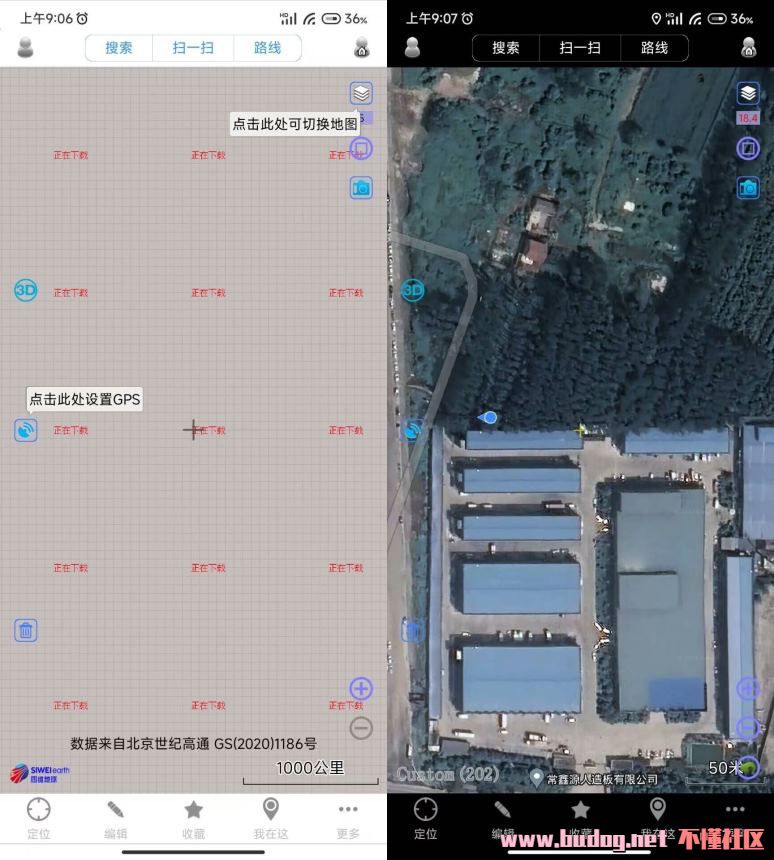Tap the map layers icon in left screen
774x860 pixels.
(x=361, y=93)
